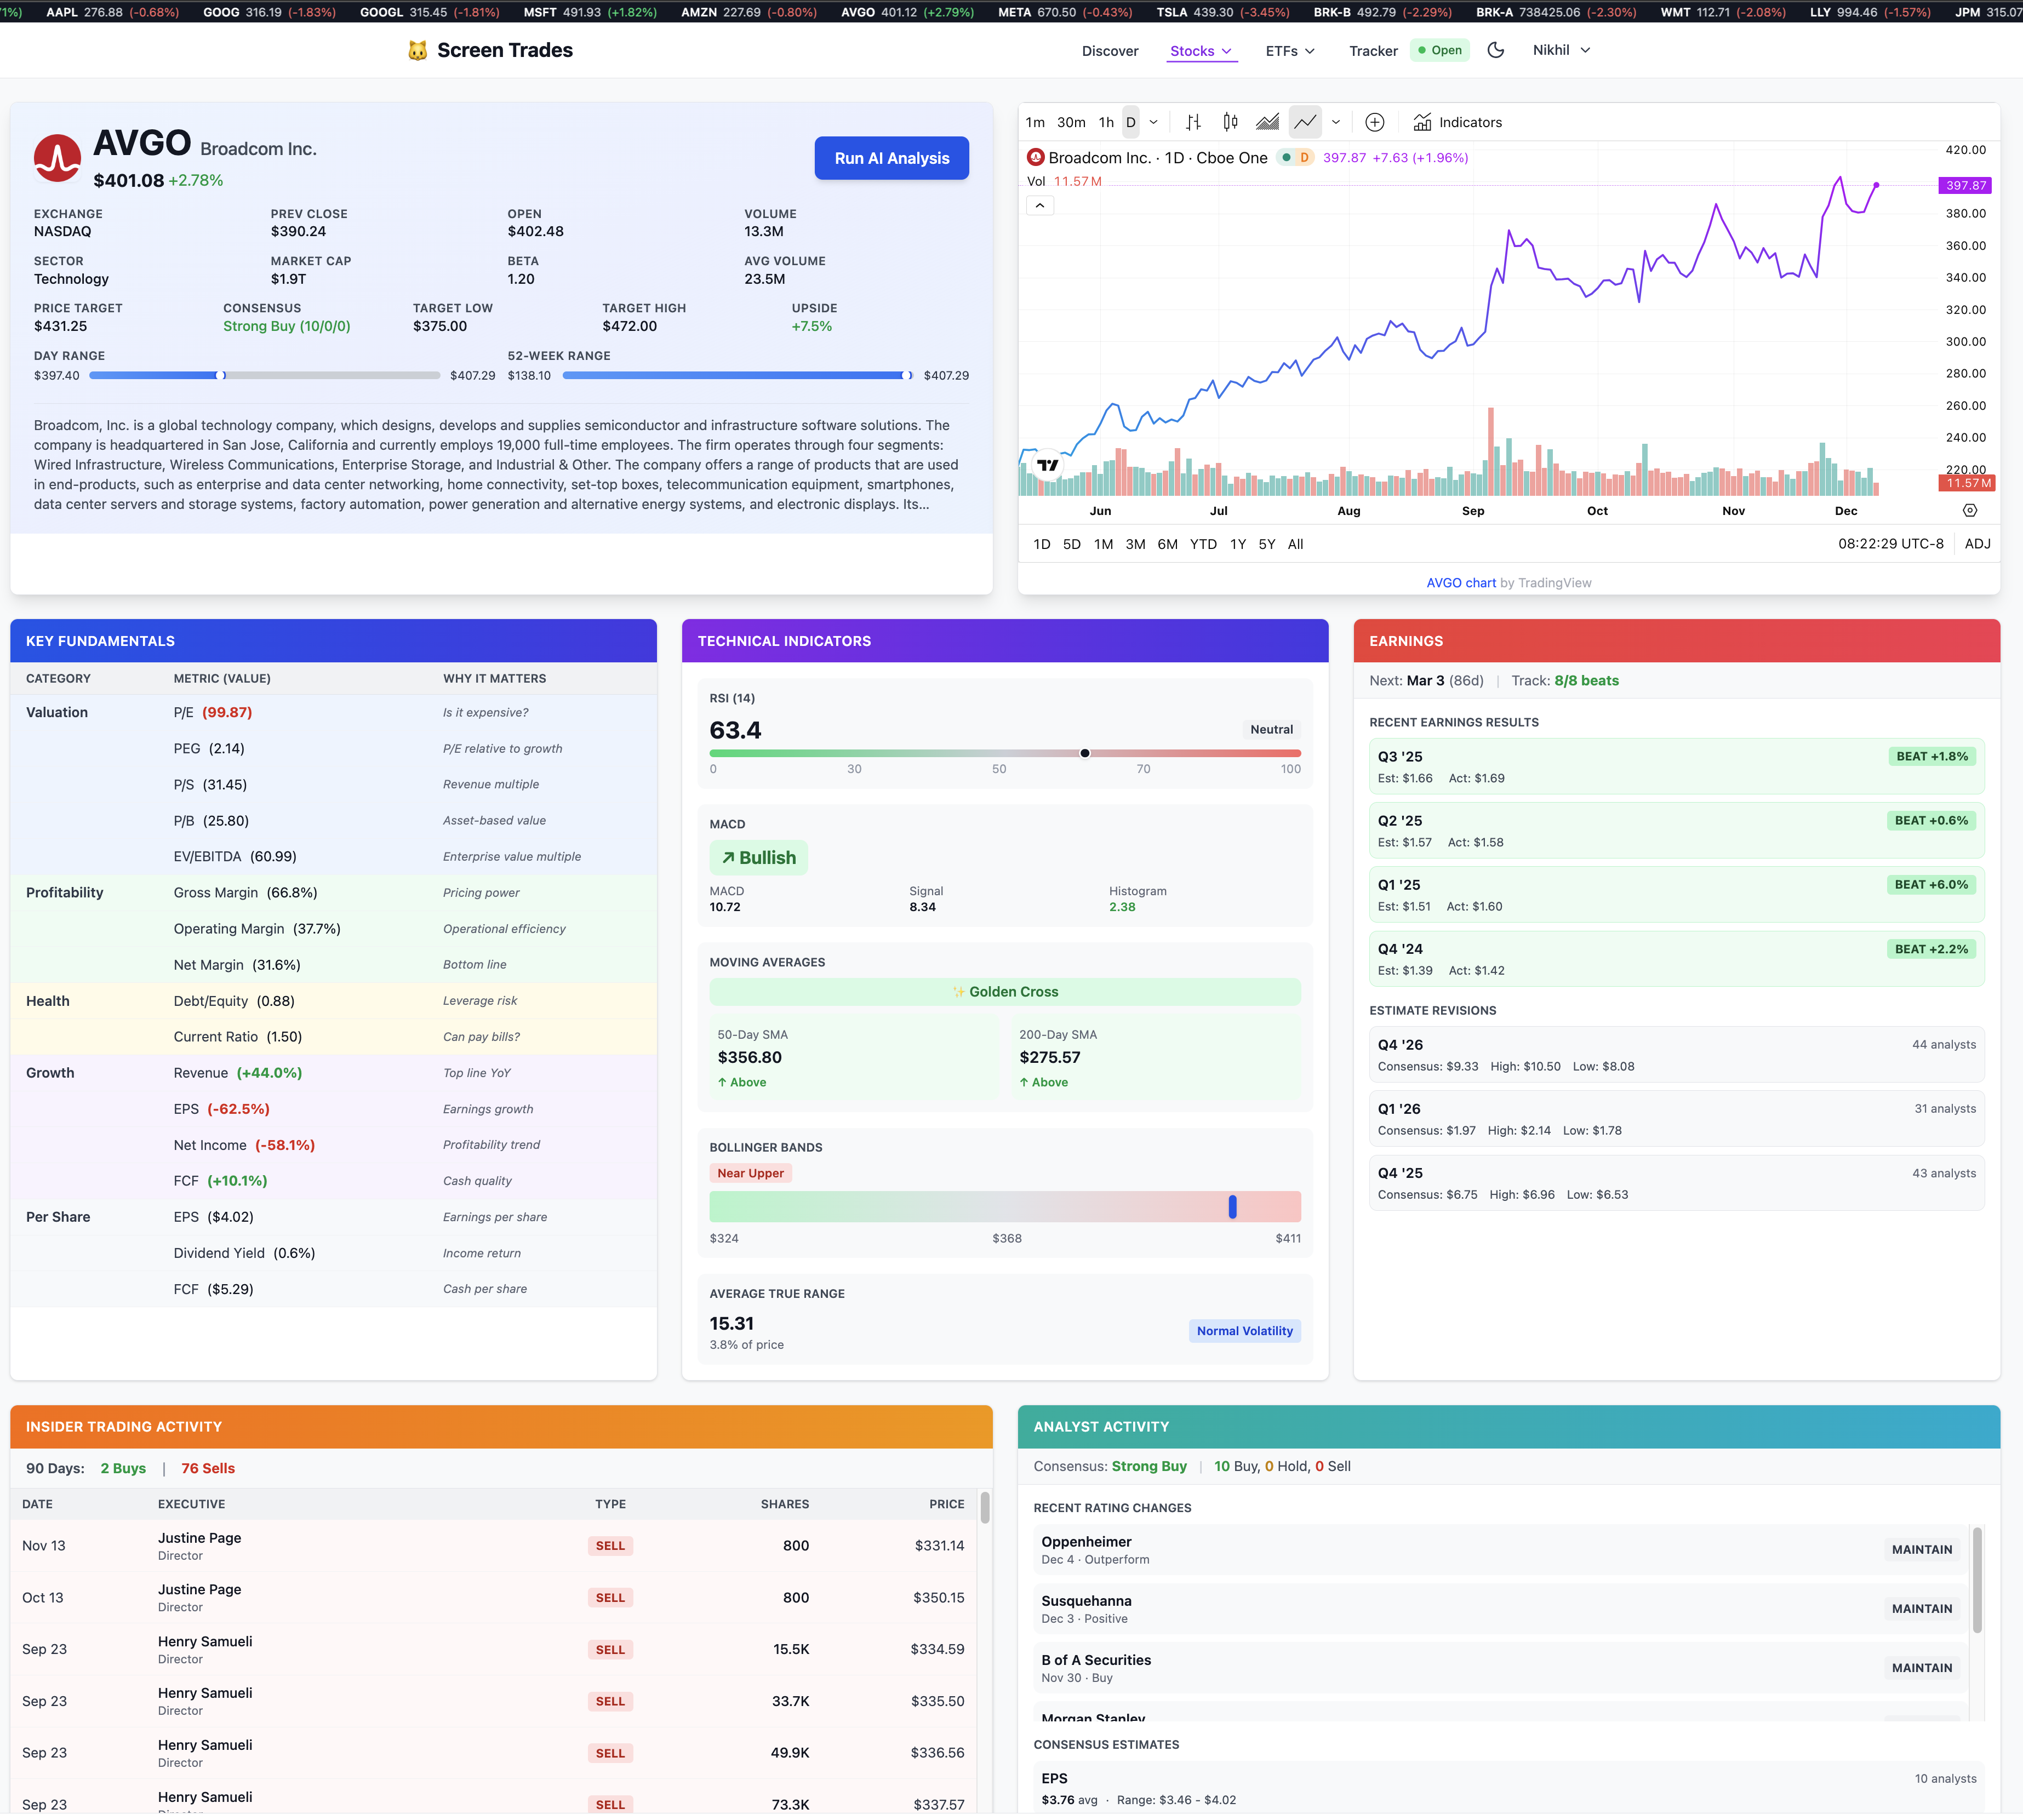Click the TradingView logo on the chart
The width and height of the screenshot is (2023, 1820).
[1048, 465]
